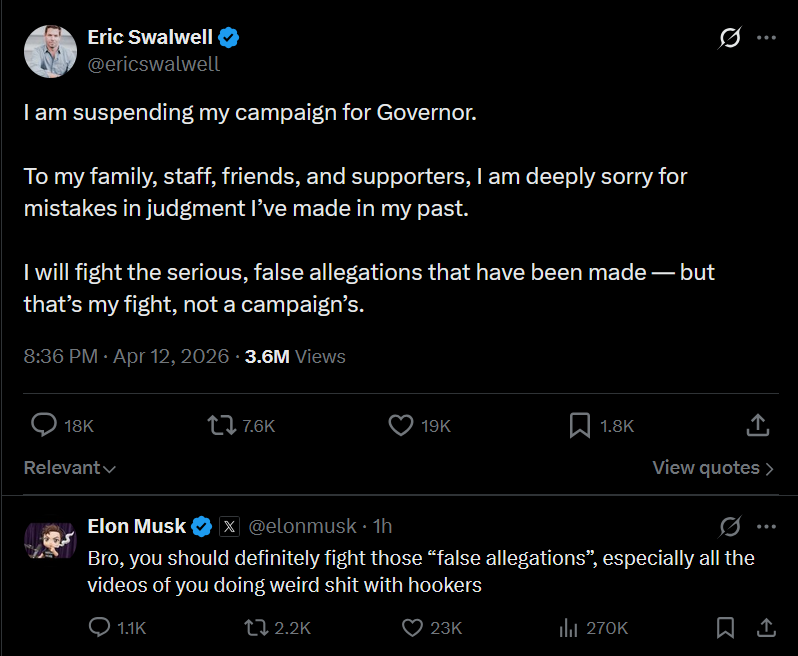Viewport: 798px width, 656px height.
Task: Open Eric Swalwell's profile picture
Action: 50,50
